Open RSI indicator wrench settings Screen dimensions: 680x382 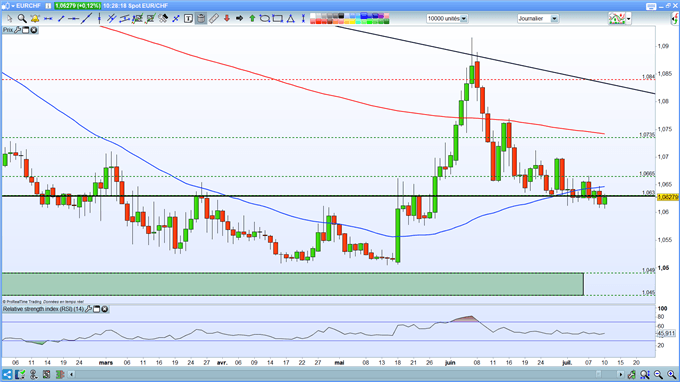pos(88,309)
